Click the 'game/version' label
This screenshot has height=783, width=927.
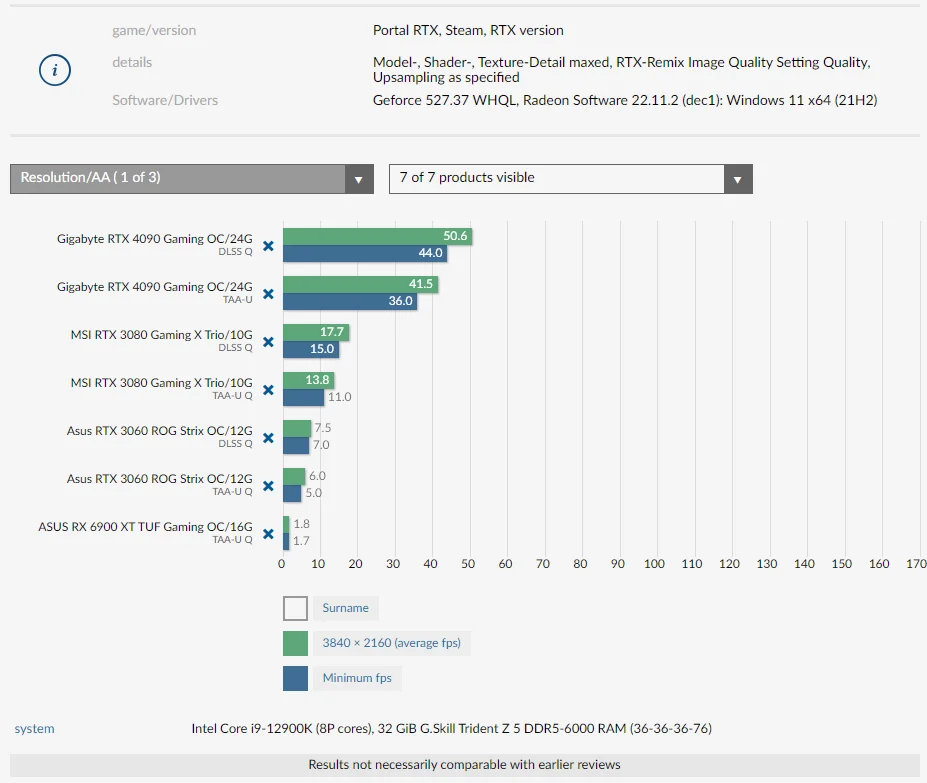(x=154, y=30)
